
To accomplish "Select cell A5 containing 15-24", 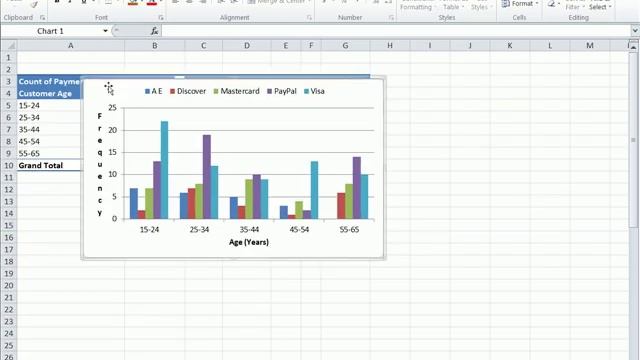I will pos(49,105).
